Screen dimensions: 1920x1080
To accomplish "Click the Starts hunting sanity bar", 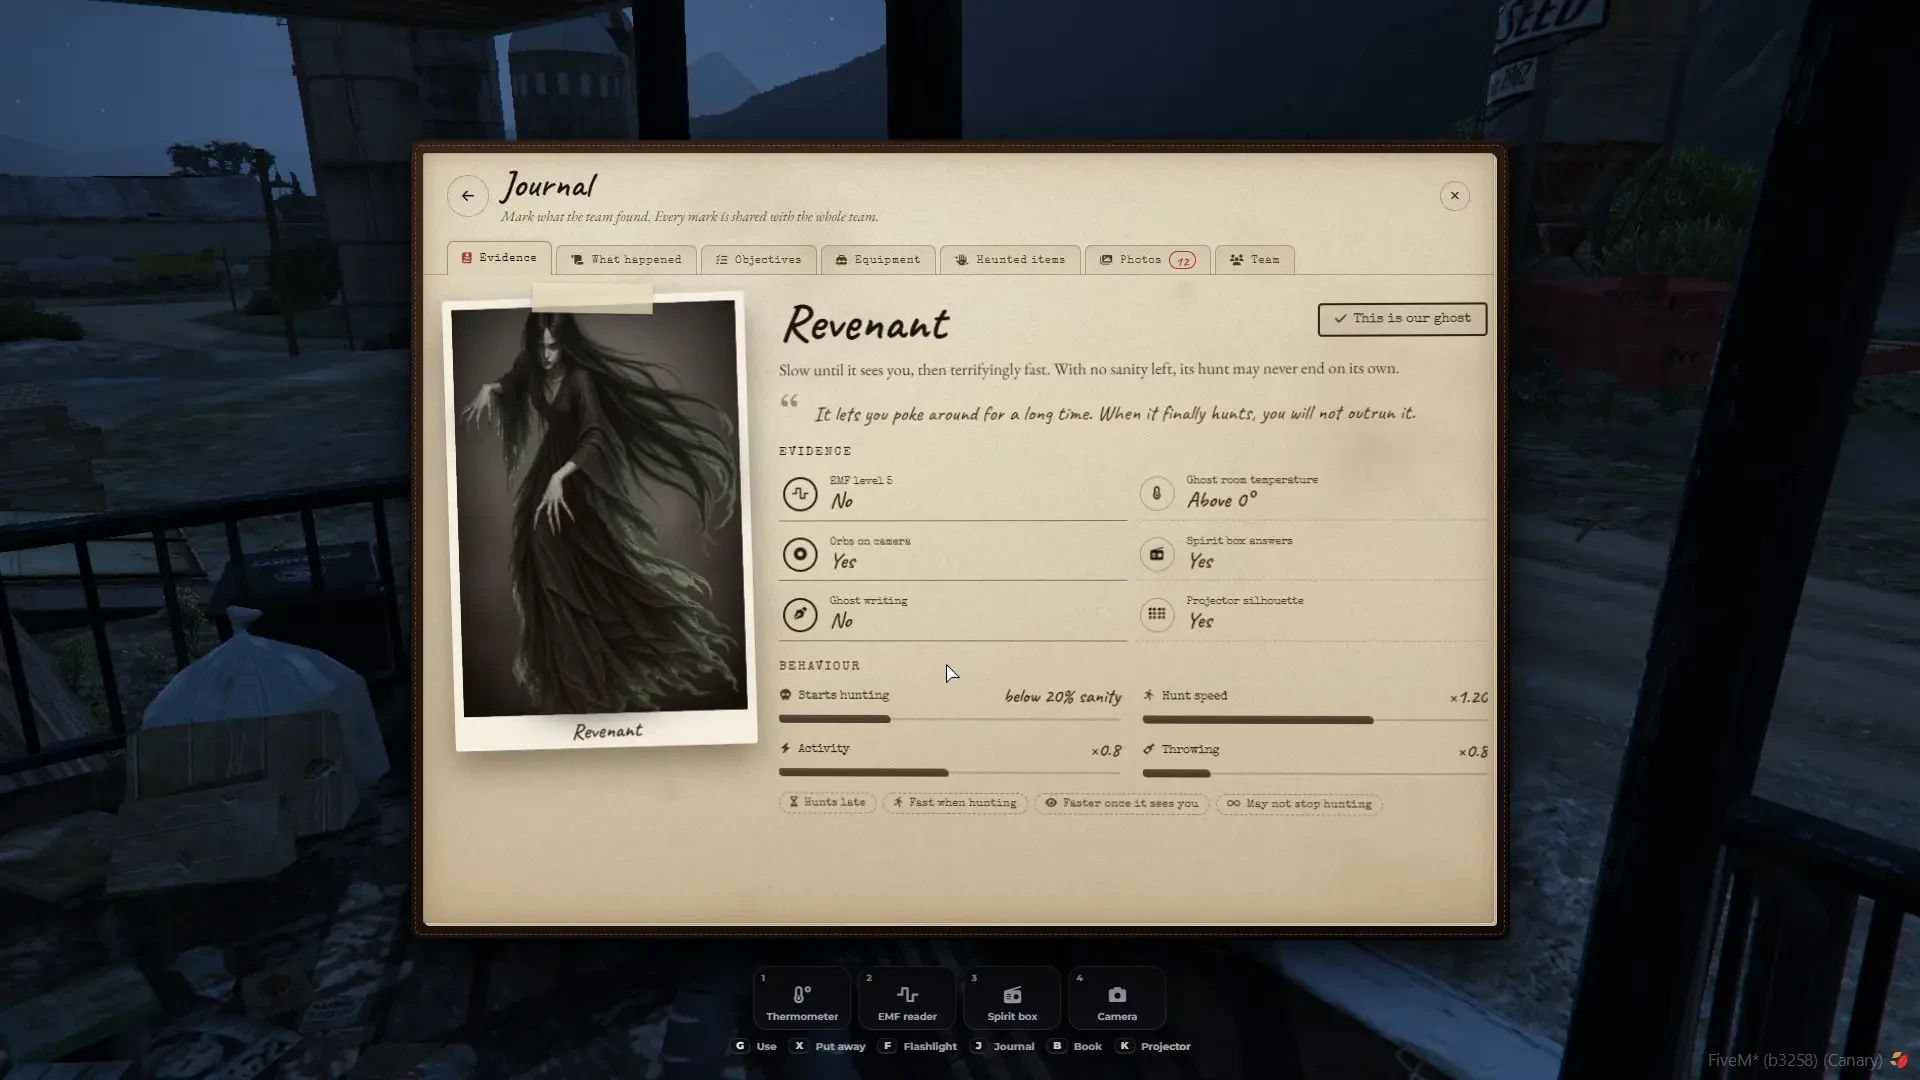I will [950, 719].
